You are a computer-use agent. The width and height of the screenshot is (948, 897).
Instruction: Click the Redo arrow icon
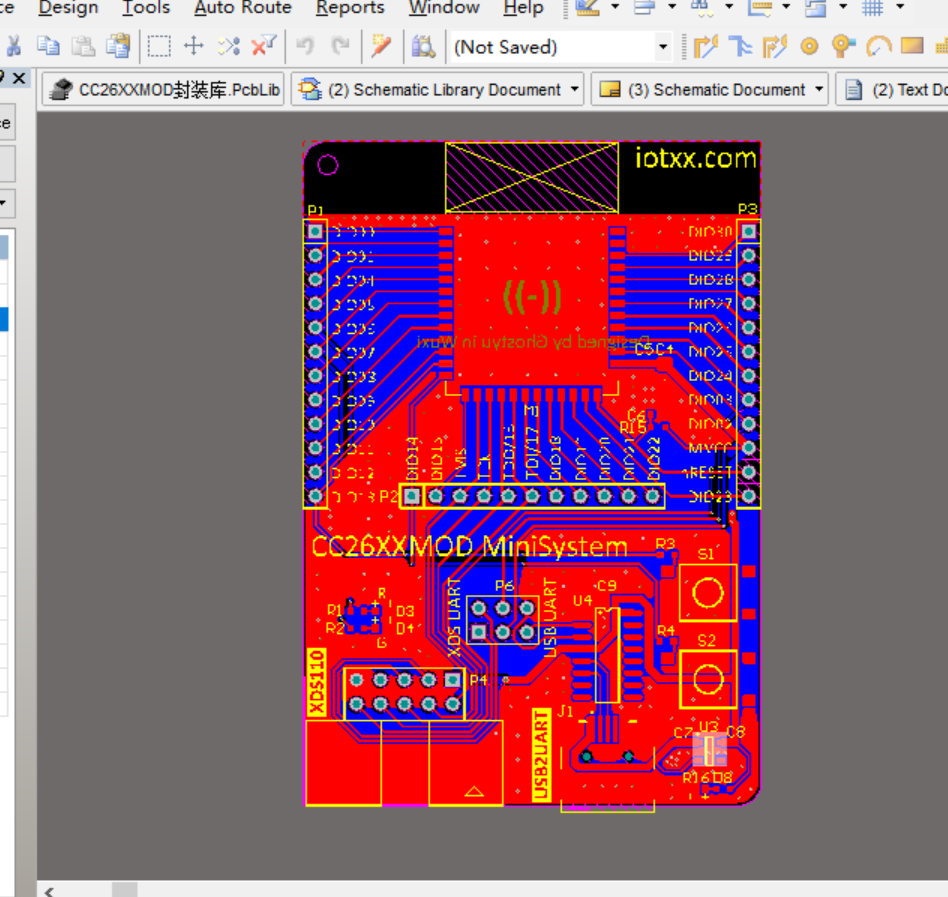[340, 47]
